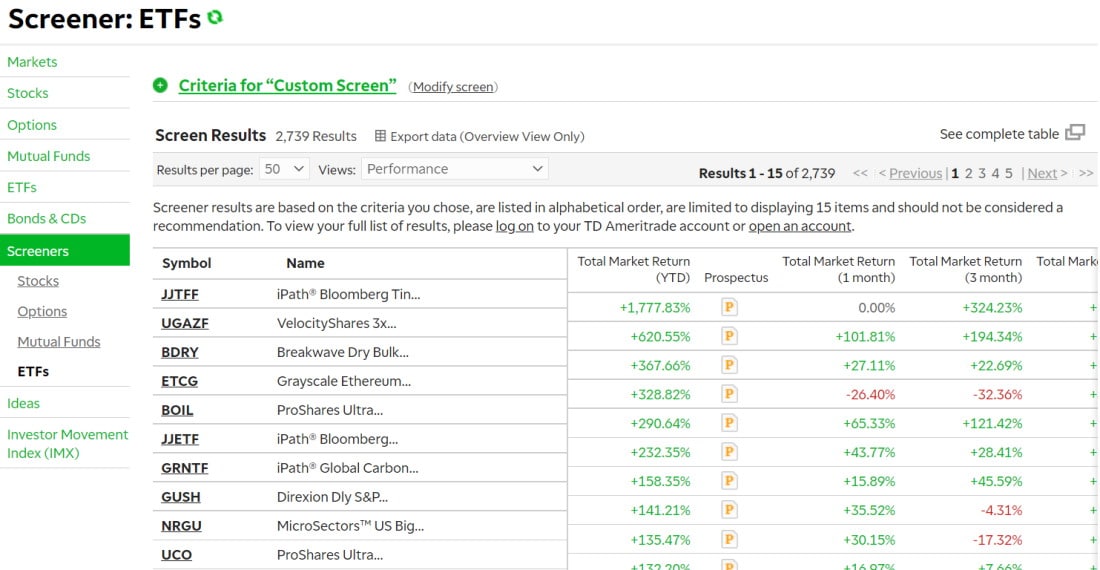Click the open an account link
This screenshot has width=1100, height=570.
click(800, 226)
